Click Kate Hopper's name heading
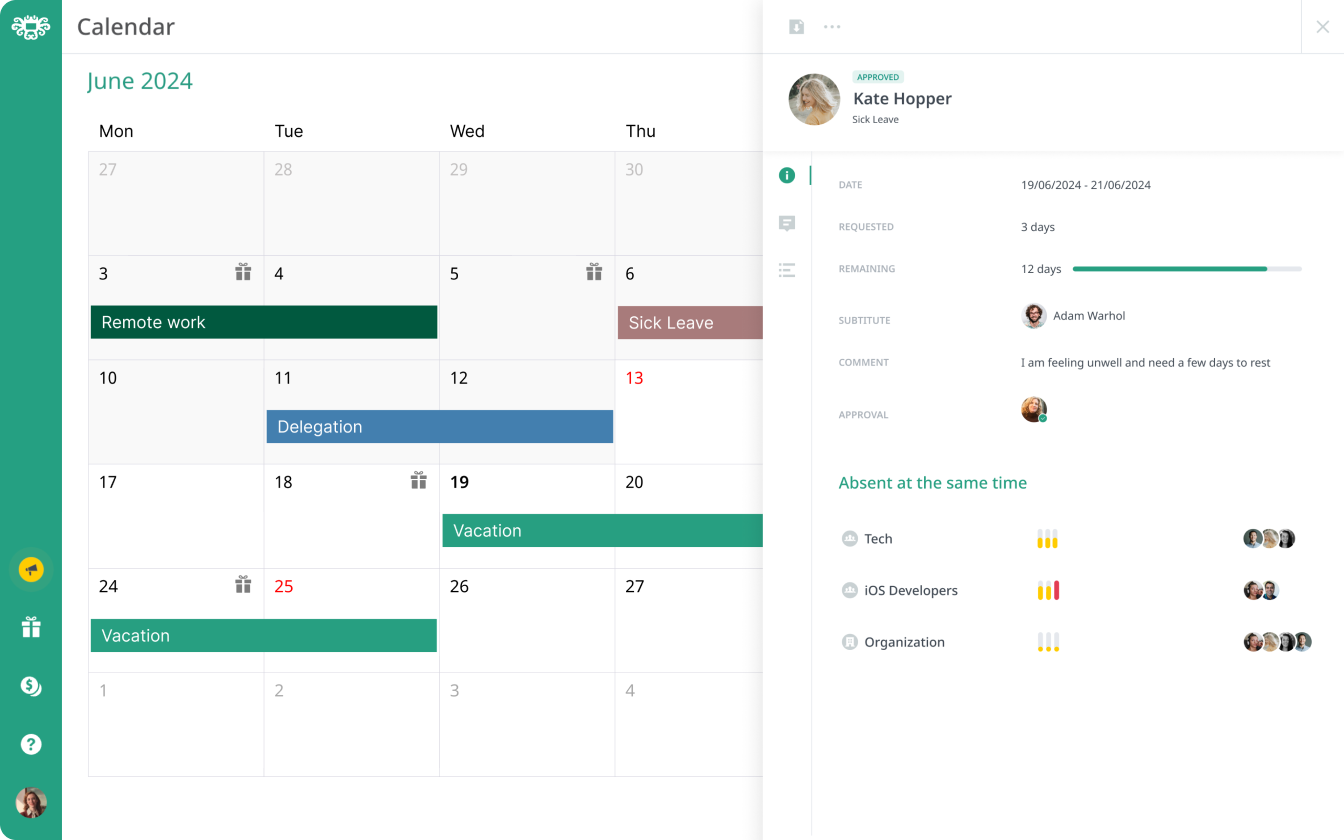This screenshot has width=1344, height=840. [902, 98]
